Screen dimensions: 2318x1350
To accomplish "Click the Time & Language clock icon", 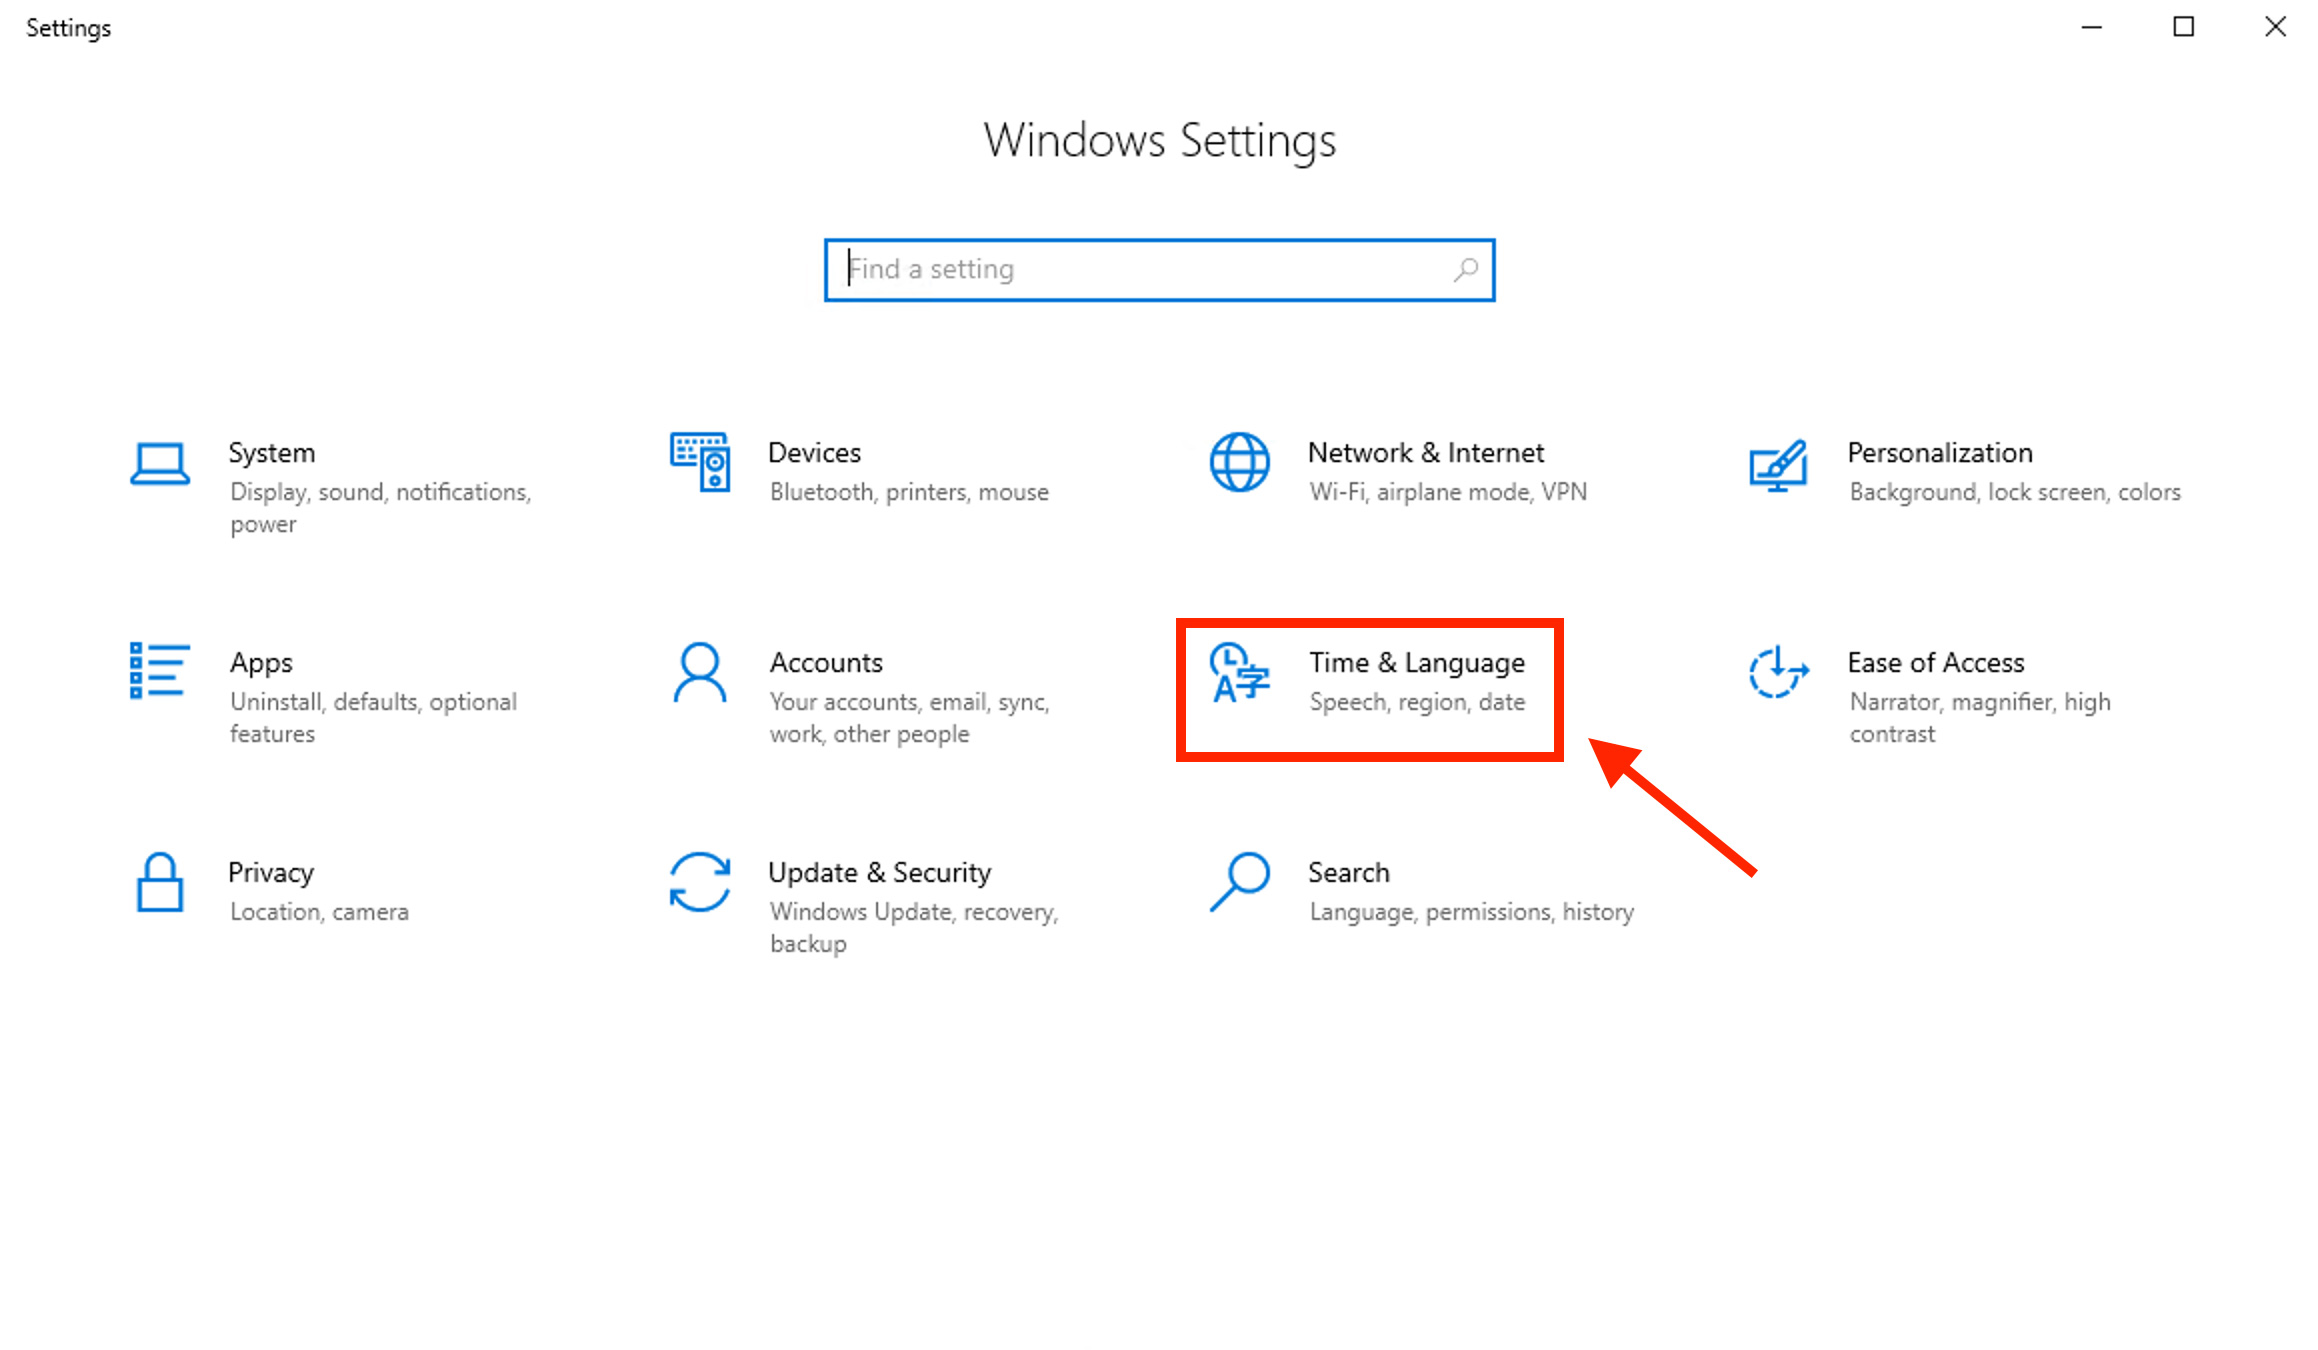I will pyautogui.click(x=1239, y=673).
